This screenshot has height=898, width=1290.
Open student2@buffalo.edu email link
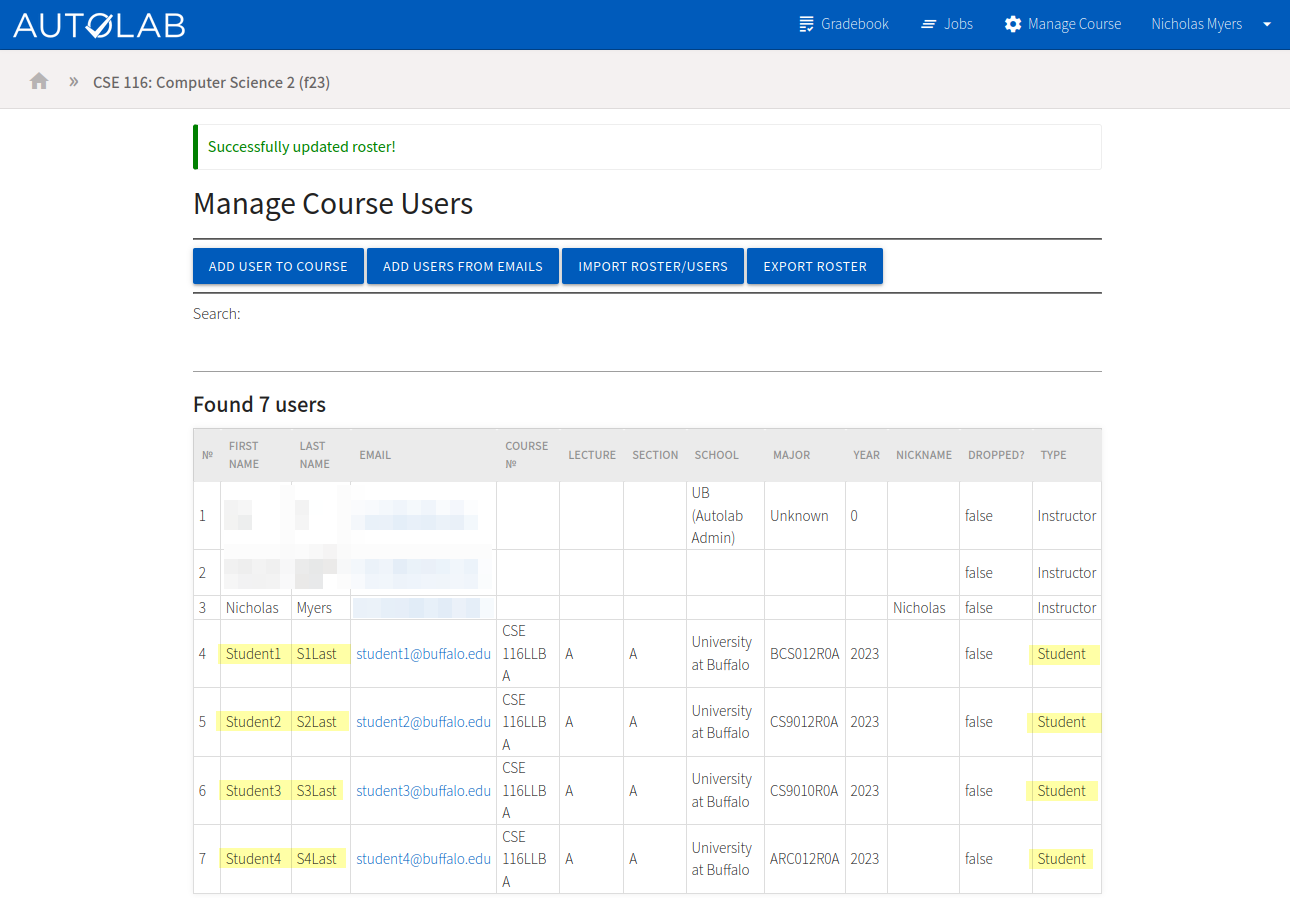pos(424,722)
